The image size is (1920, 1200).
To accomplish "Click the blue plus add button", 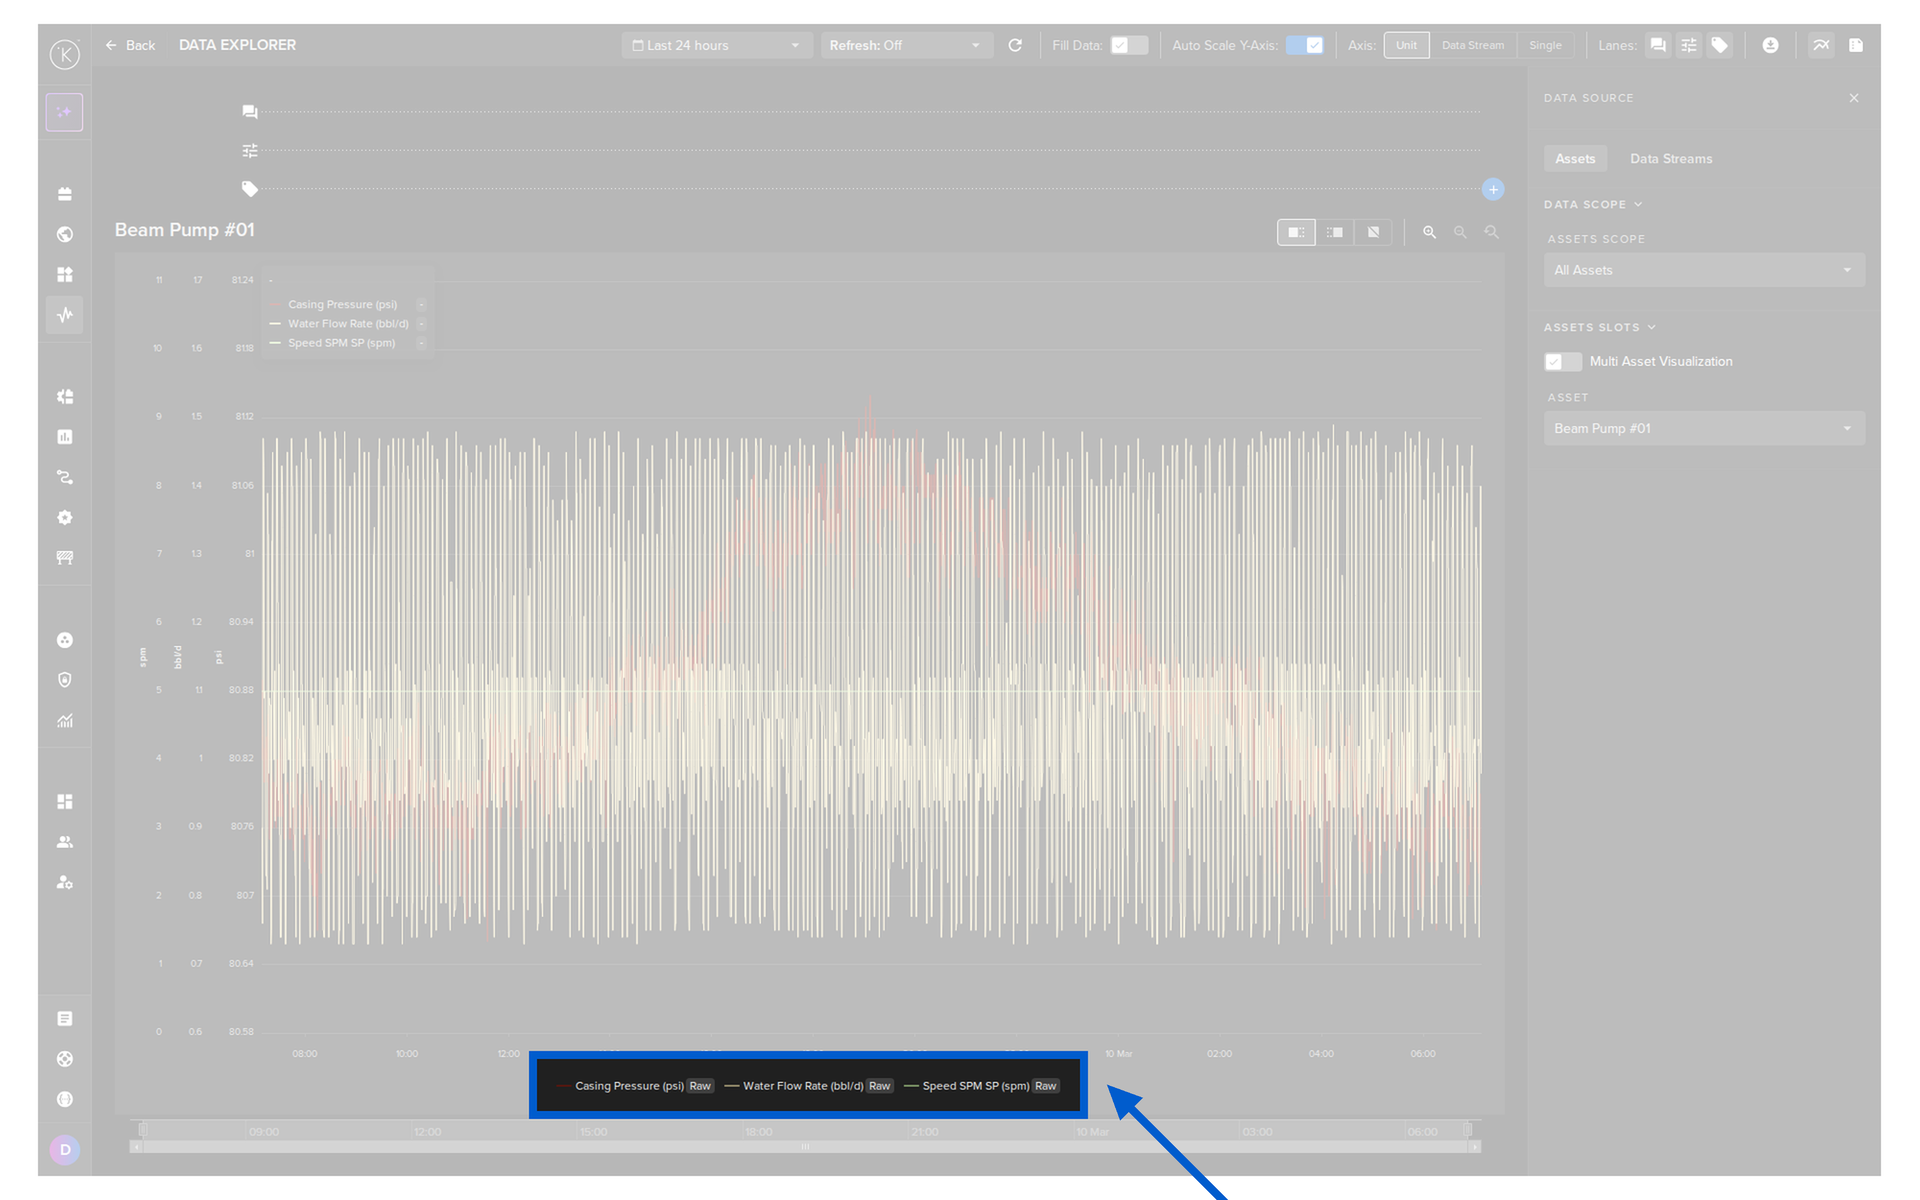I will [x=1493, y=189].
